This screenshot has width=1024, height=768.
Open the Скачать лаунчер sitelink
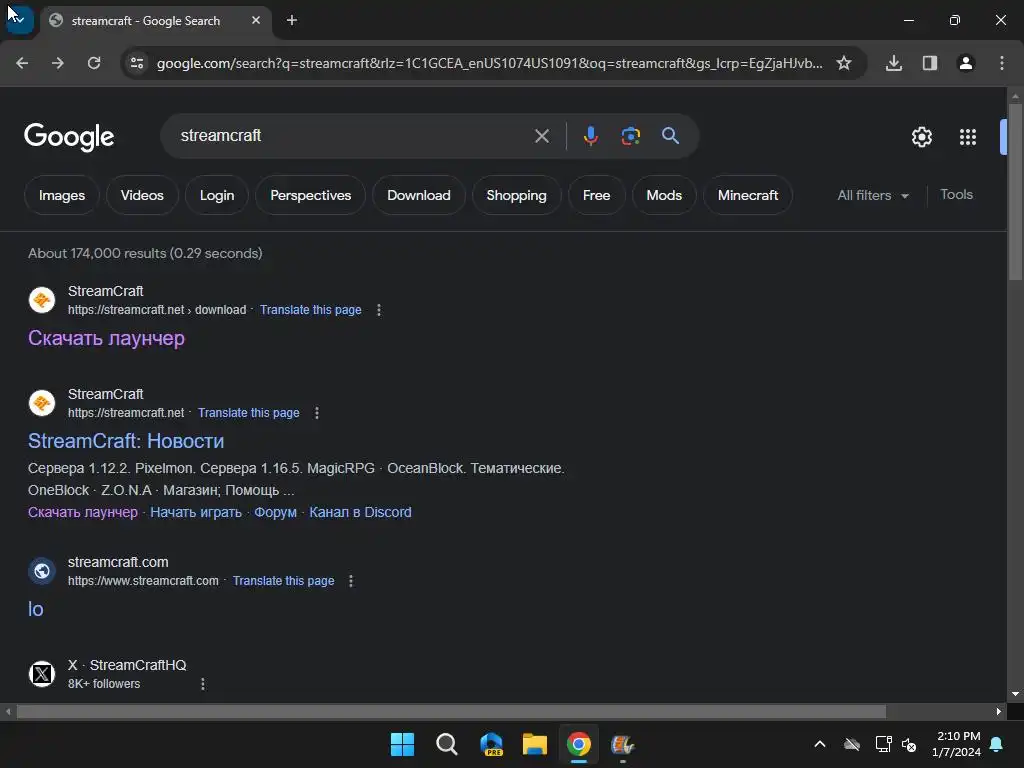[83, 512]
